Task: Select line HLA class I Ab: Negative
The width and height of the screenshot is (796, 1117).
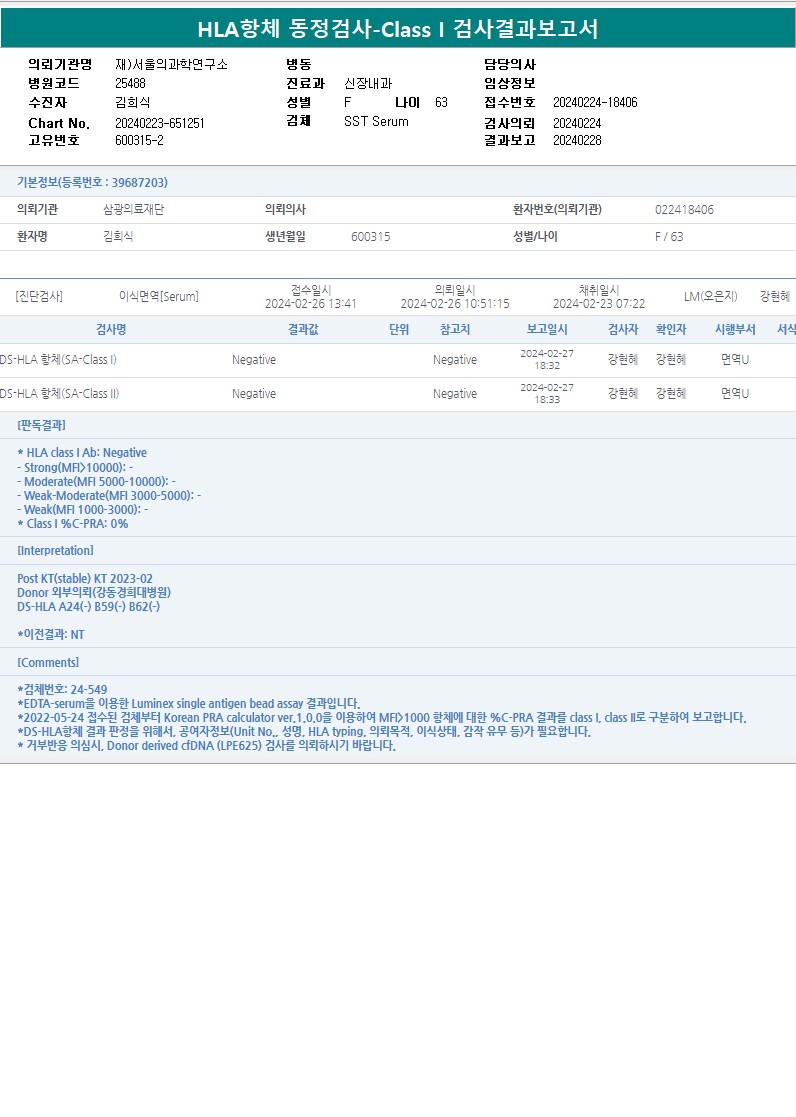Action: coord(82,452)
